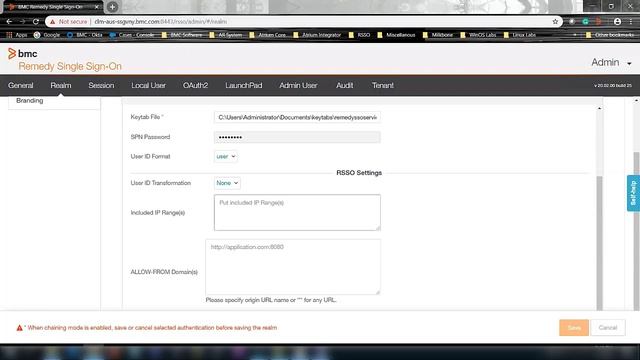
Task: Click the orange extension icon
Action: click(x=598, y=22)
